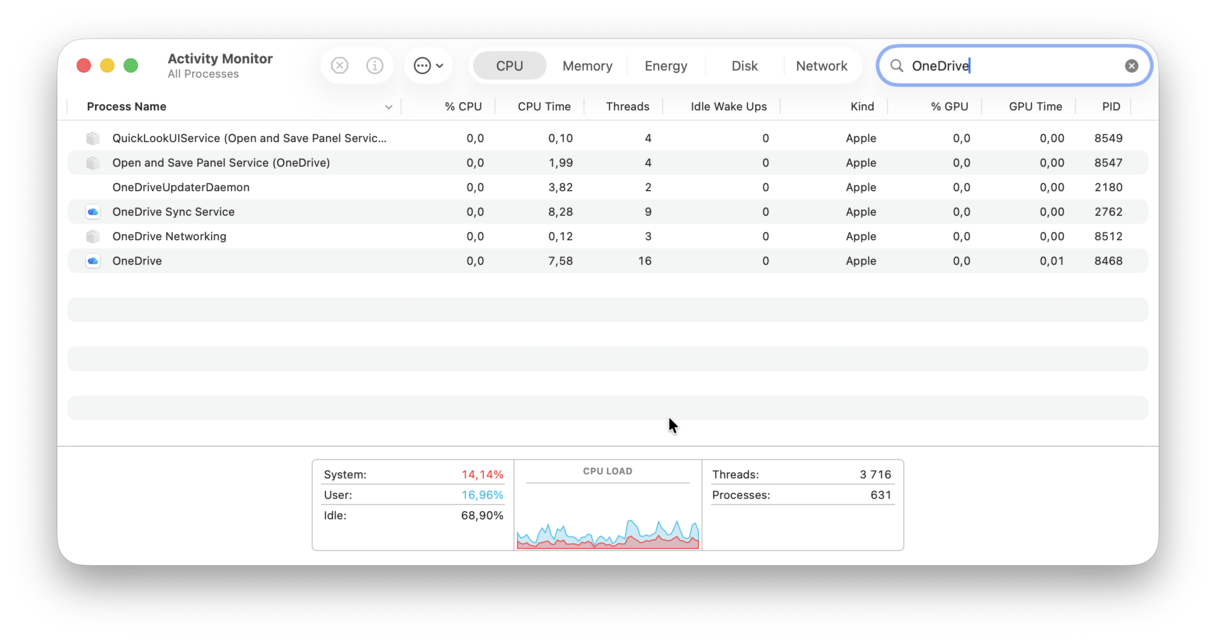Click PID value 8512

(x=1108, y=237)
